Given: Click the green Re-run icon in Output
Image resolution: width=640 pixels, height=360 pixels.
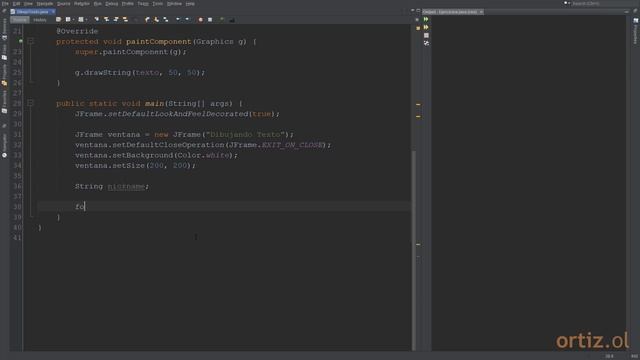Looking at the screenshot, I should [x=426, y=19].
